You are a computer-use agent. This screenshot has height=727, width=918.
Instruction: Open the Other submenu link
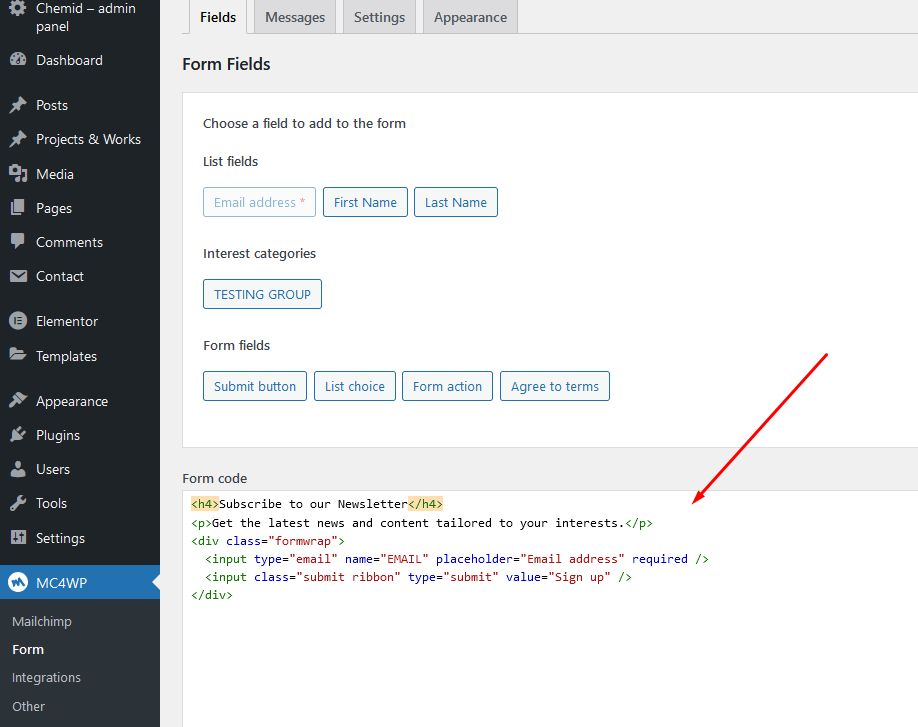pos(28,706)
